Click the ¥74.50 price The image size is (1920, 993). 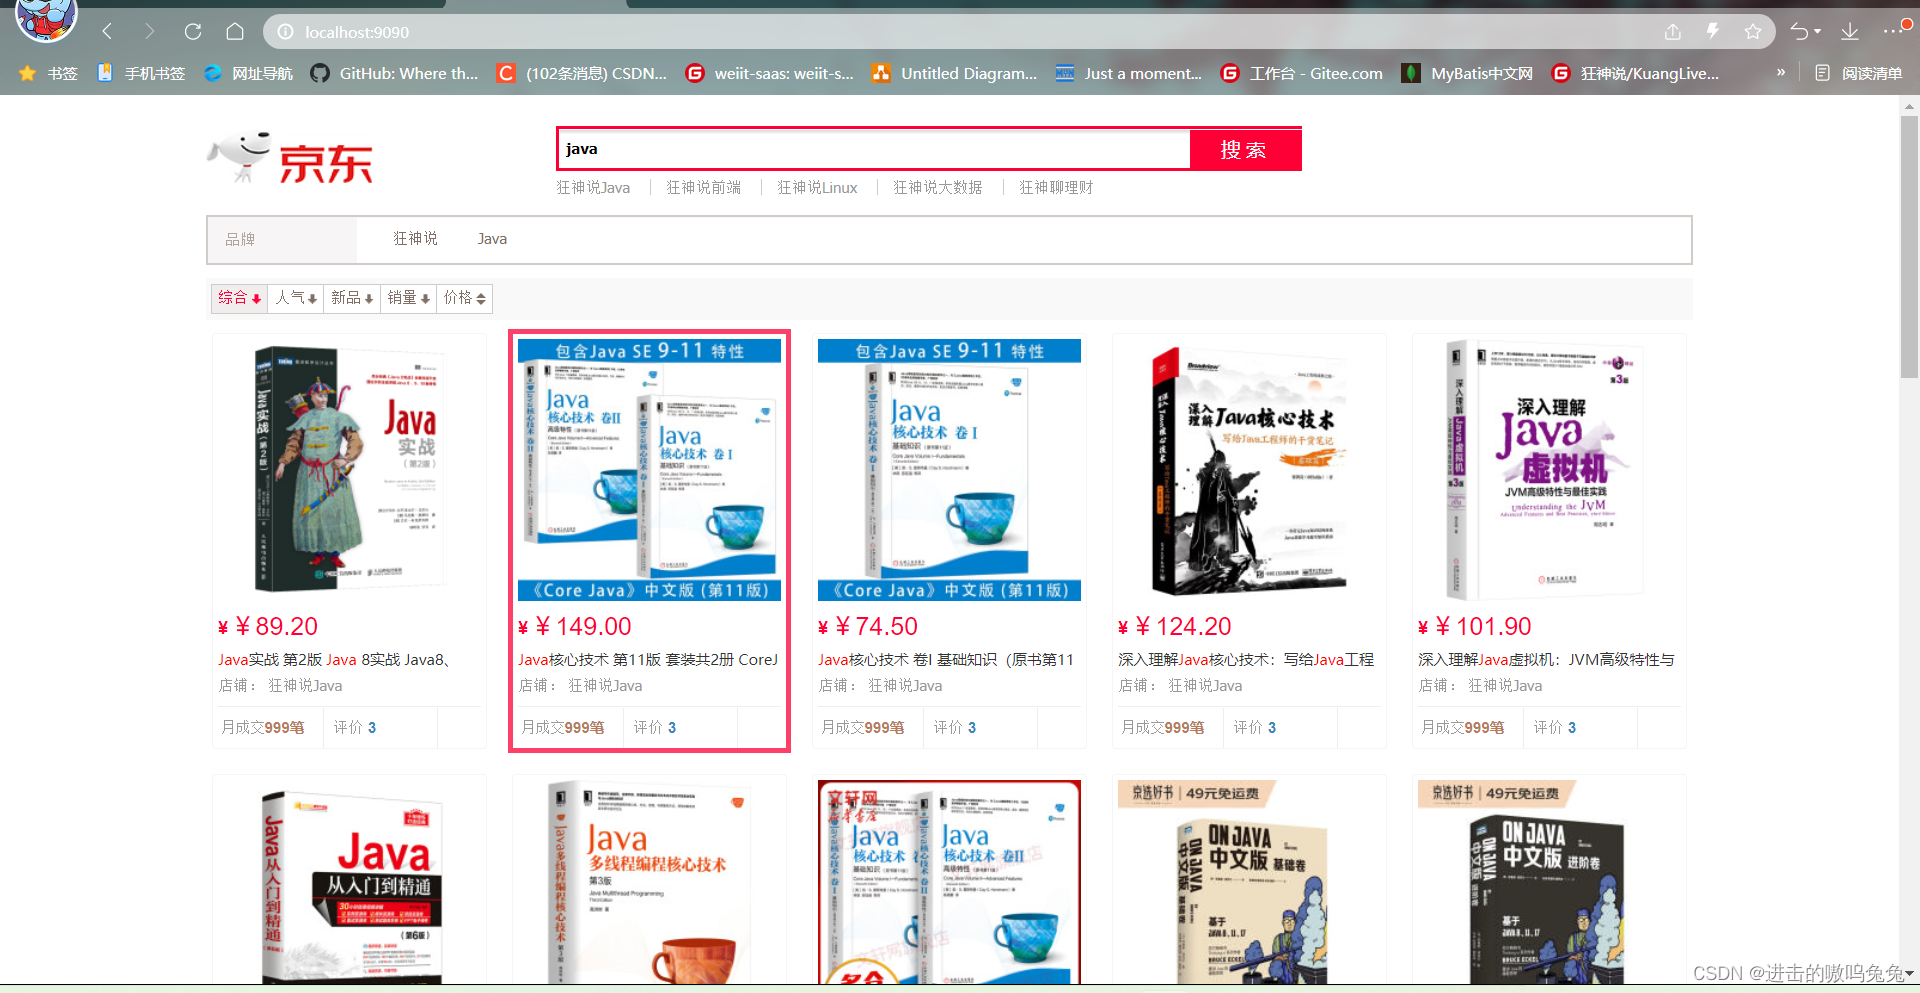click(x=868, y=626)
